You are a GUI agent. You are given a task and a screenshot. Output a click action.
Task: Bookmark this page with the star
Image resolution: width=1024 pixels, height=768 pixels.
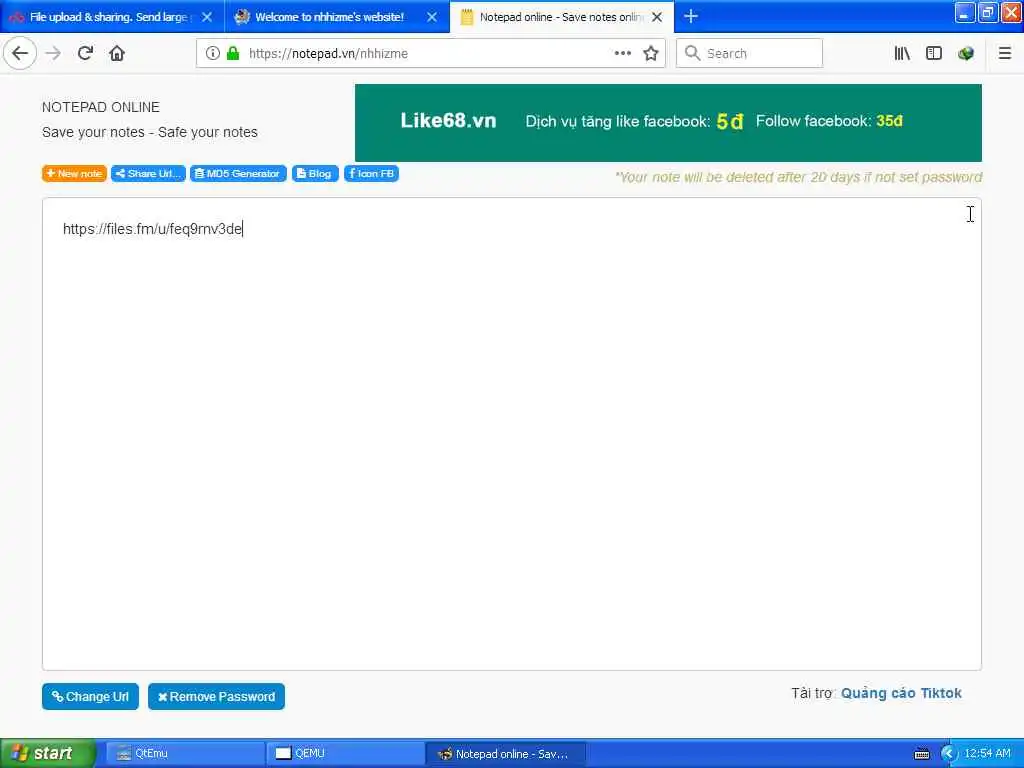[650, 53]
